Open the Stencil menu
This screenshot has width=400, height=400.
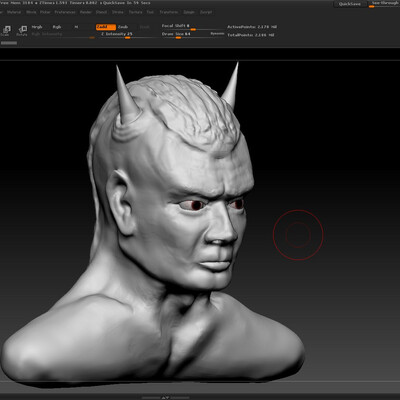pyautogui.click(x=101, y=12)
